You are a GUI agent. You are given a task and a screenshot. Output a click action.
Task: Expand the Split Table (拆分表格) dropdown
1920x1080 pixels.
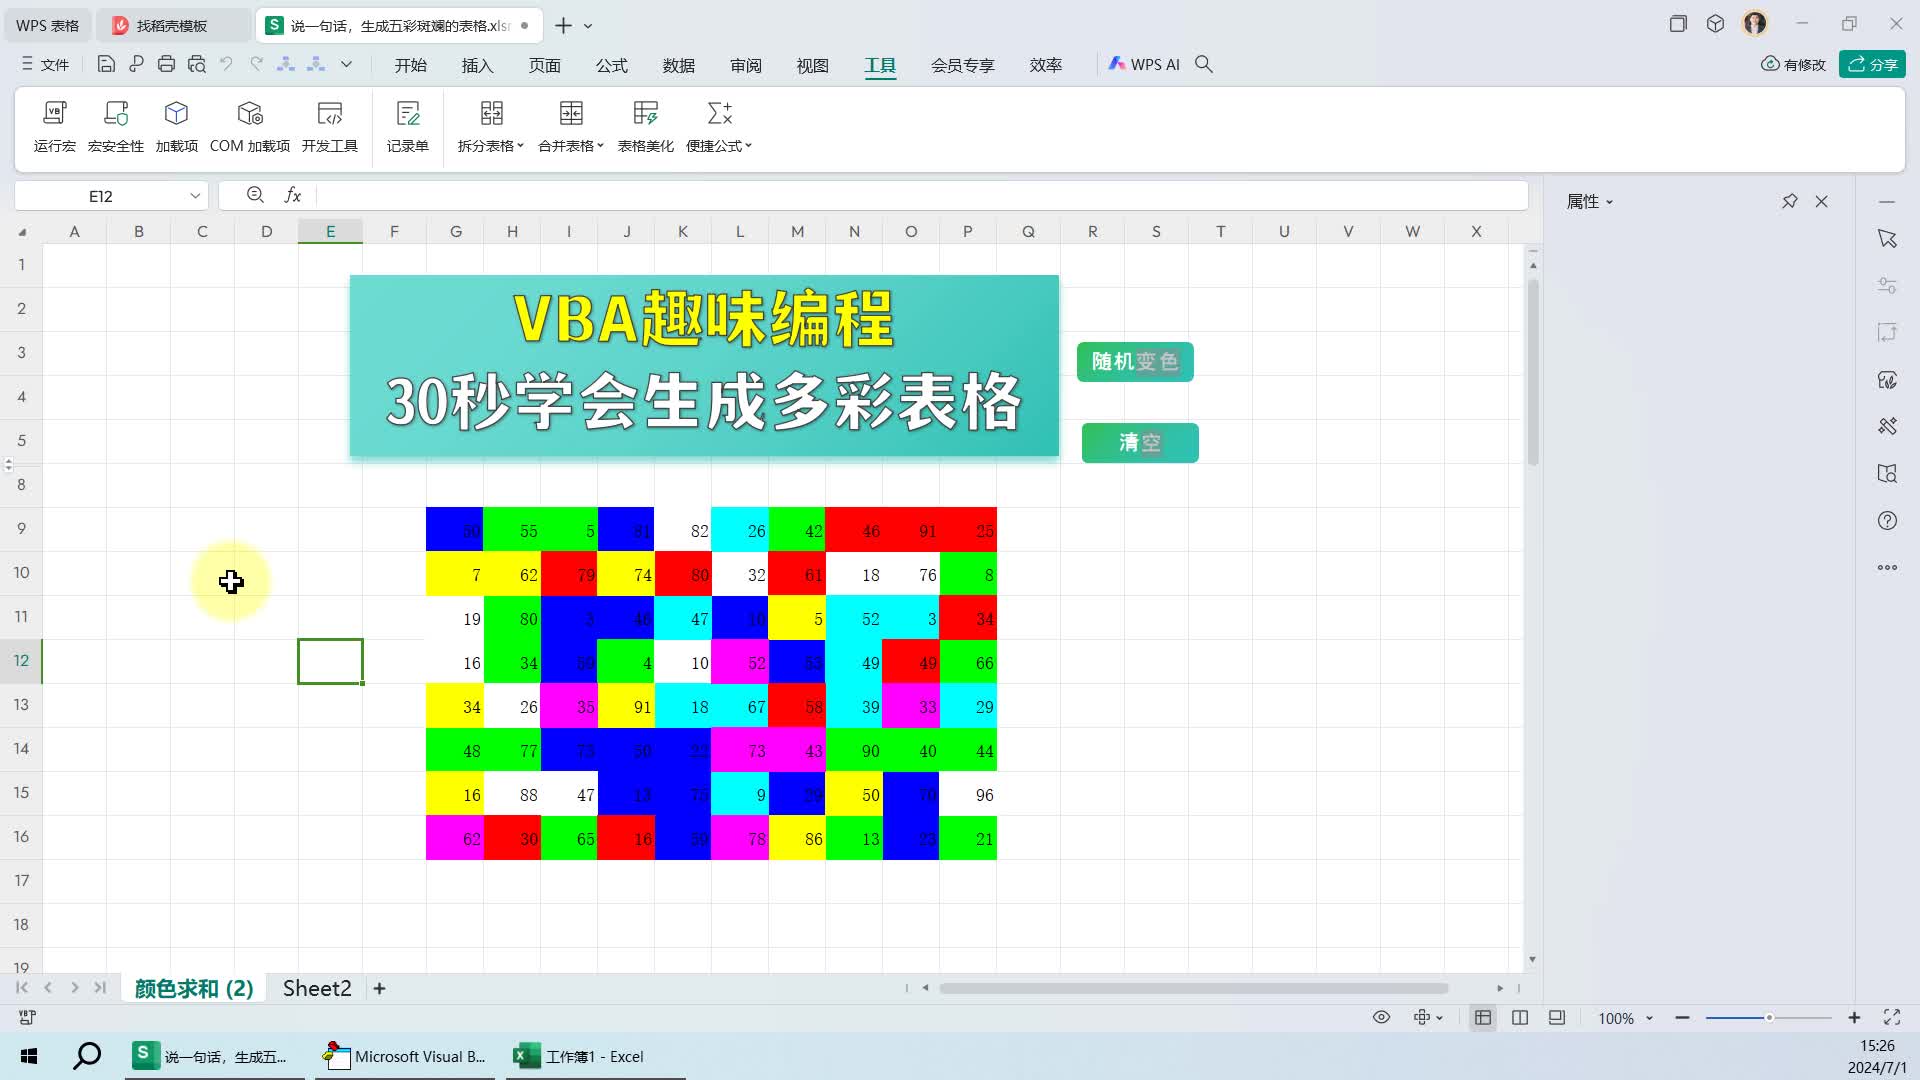(x=491, y=145)
